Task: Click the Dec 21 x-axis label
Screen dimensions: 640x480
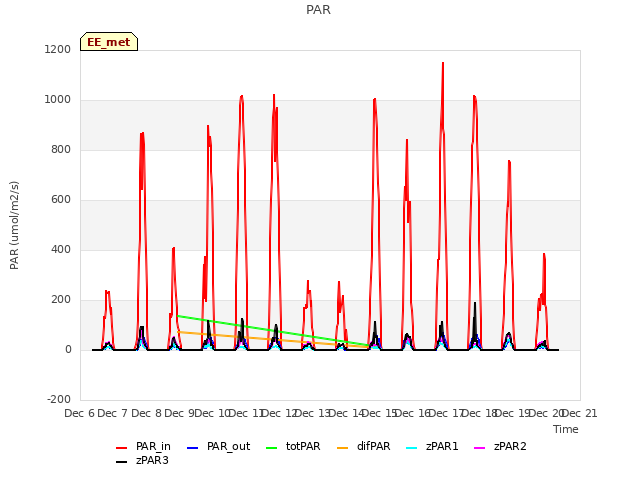Action: [x=580, y=413]
